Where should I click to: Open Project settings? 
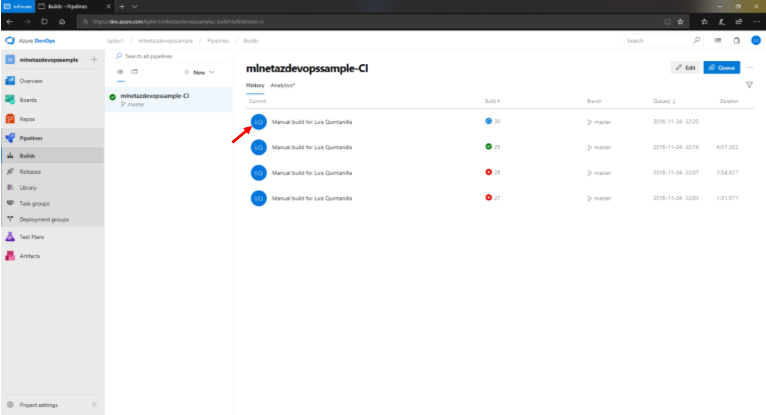point(38,405)
